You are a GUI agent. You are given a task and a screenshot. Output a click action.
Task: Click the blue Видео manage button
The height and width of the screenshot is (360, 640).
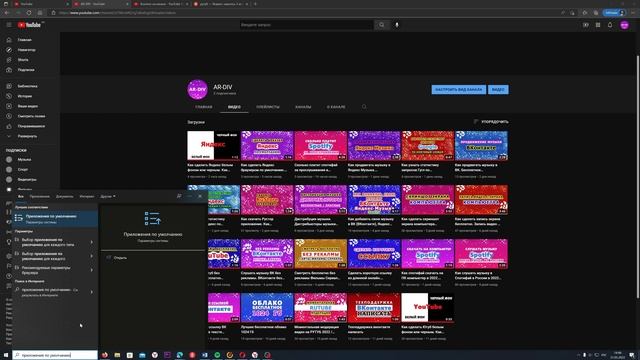point(498,89)
